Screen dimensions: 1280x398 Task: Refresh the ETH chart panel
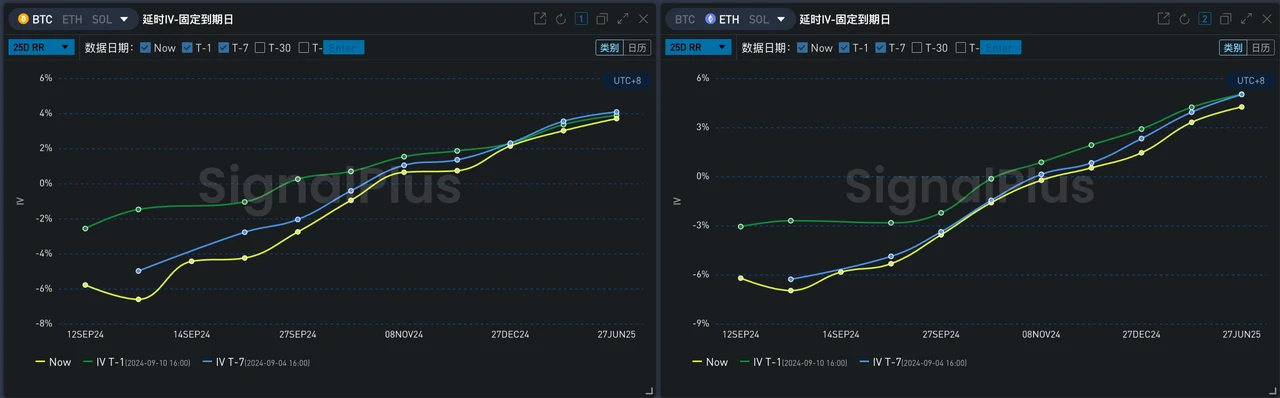1184,18
